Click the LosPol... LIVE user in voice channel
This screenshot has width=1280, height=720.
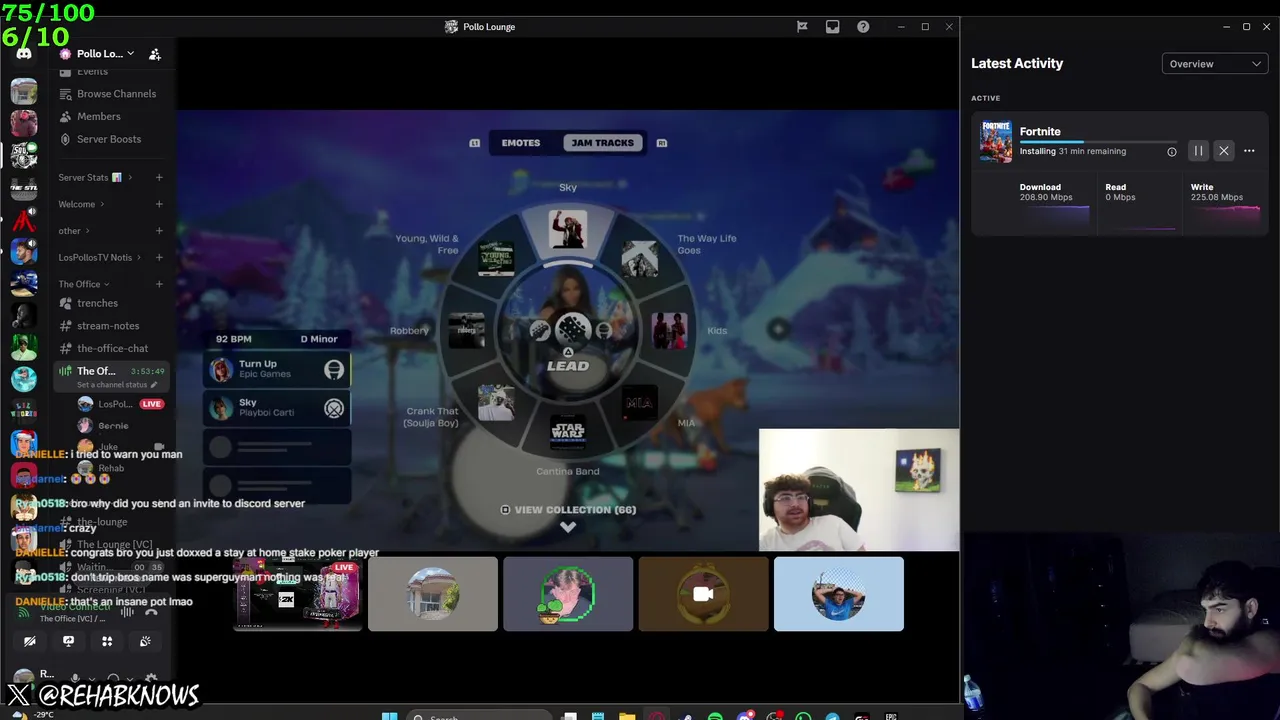tap(120, 404)
